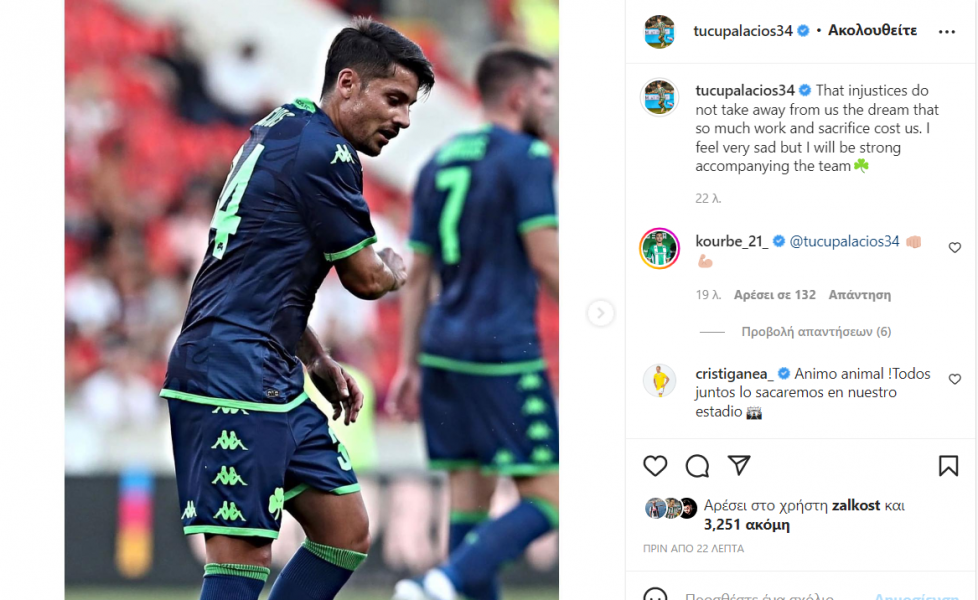Toggle Ακολουθείτε following status
Viewport: 978px width, 600px height.
[x=872, y=31]
